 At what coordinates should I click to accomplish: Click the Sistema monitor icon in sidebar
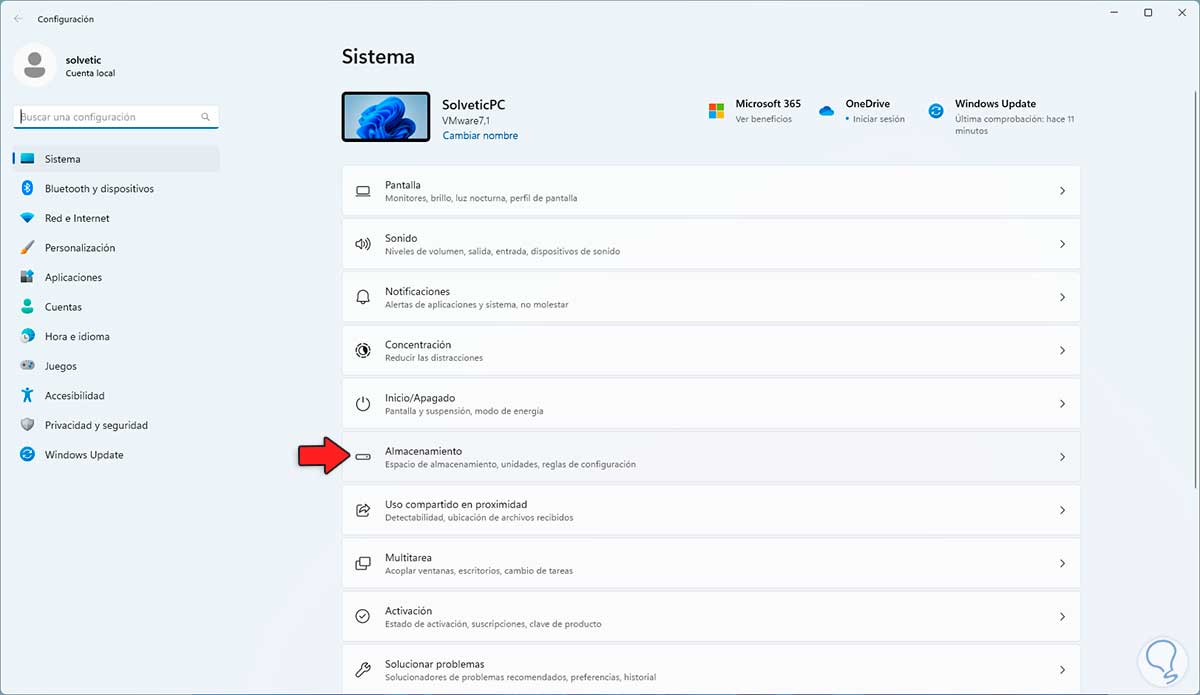tap(27, 159)
